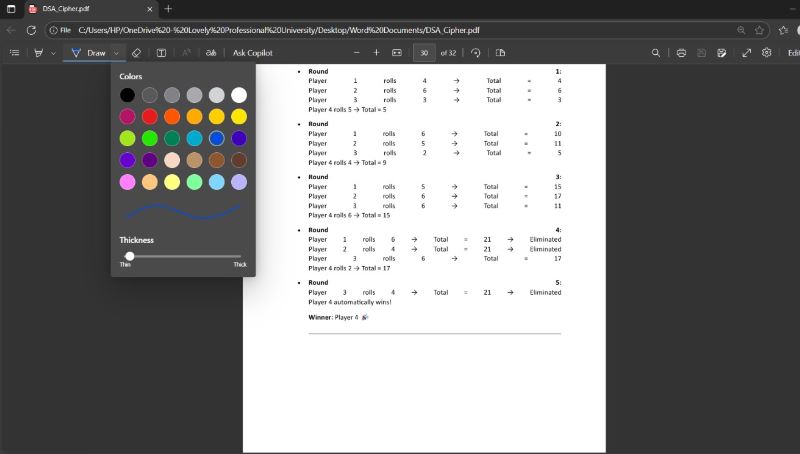Viewport: 800px width, 454px height.
Task: Open the Favorites list
Action: (x=783, y=30)
